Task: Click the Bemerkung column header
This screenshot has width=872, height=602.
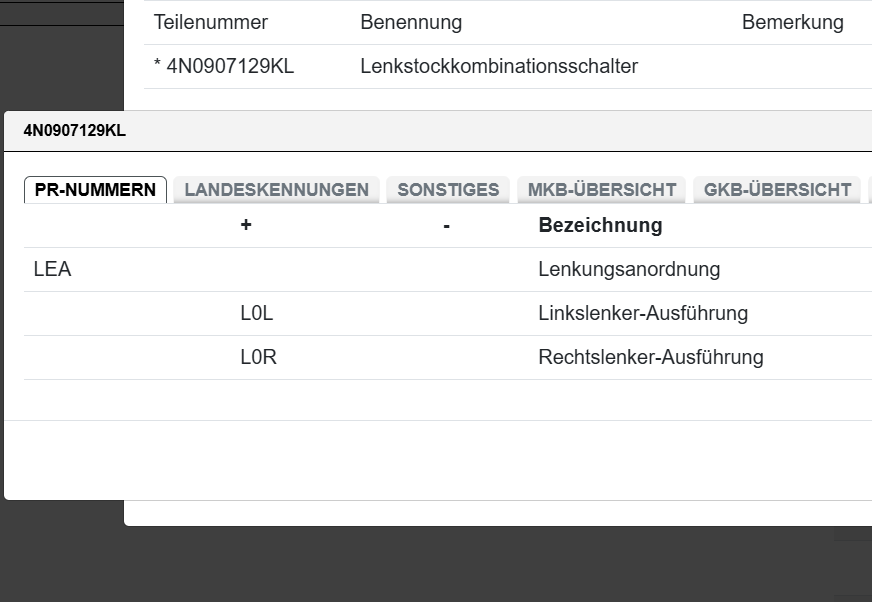Action: pyautogui.click(x=792, y=22)
